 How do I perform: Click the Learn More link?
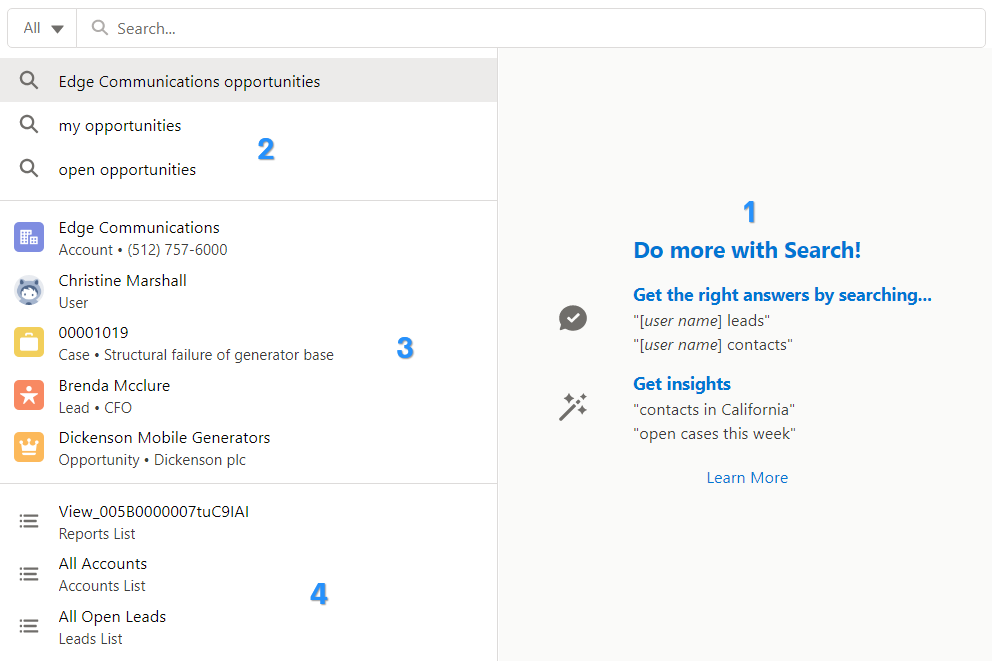[x=747, y=478]
